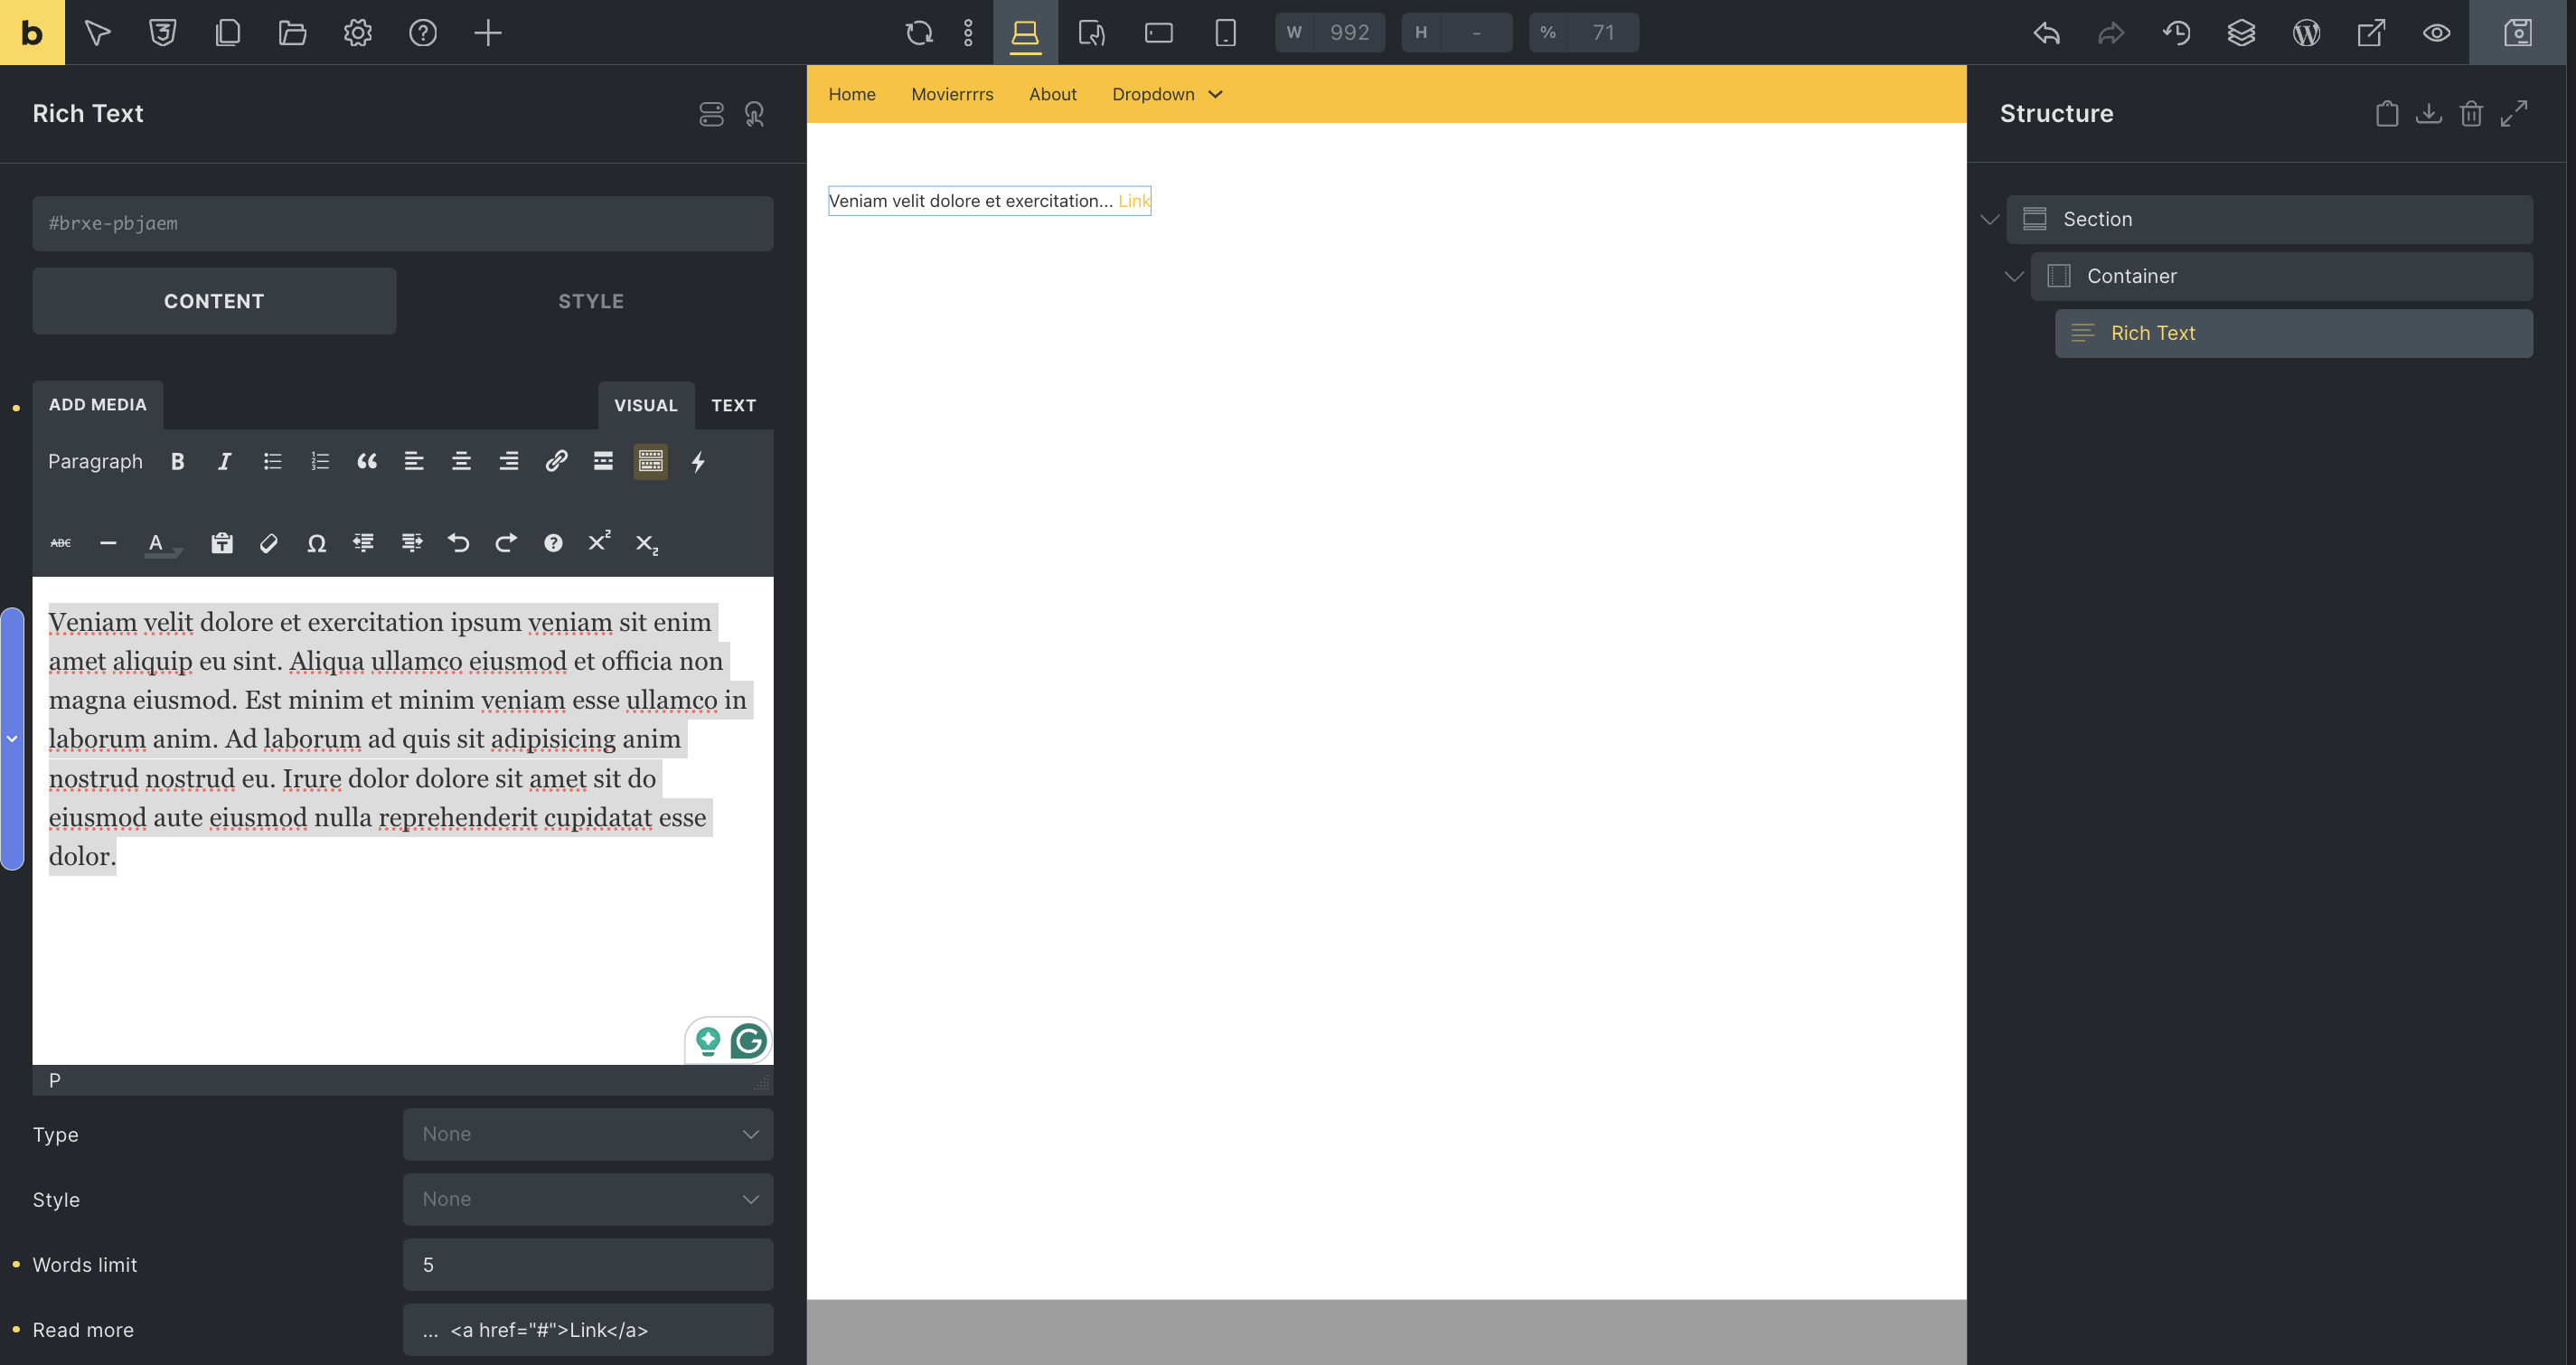Screen dimensions: 2576x1365
Task: Open the pages icon
Action: (x=228, y=33)
